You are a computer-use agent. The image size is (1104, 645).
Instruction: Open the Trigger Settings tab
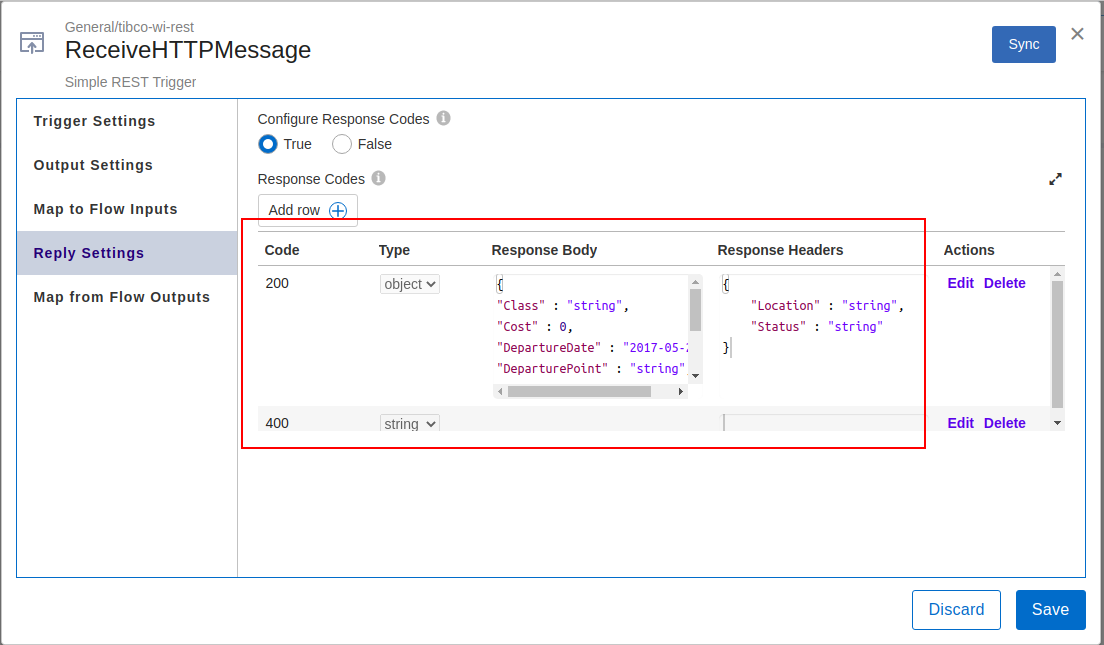(95, 121)
